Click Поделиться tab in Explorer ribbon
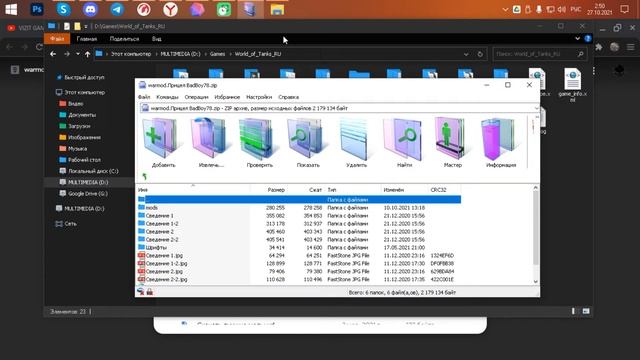This screenshot has width=640, height=360. pos(124,39)
